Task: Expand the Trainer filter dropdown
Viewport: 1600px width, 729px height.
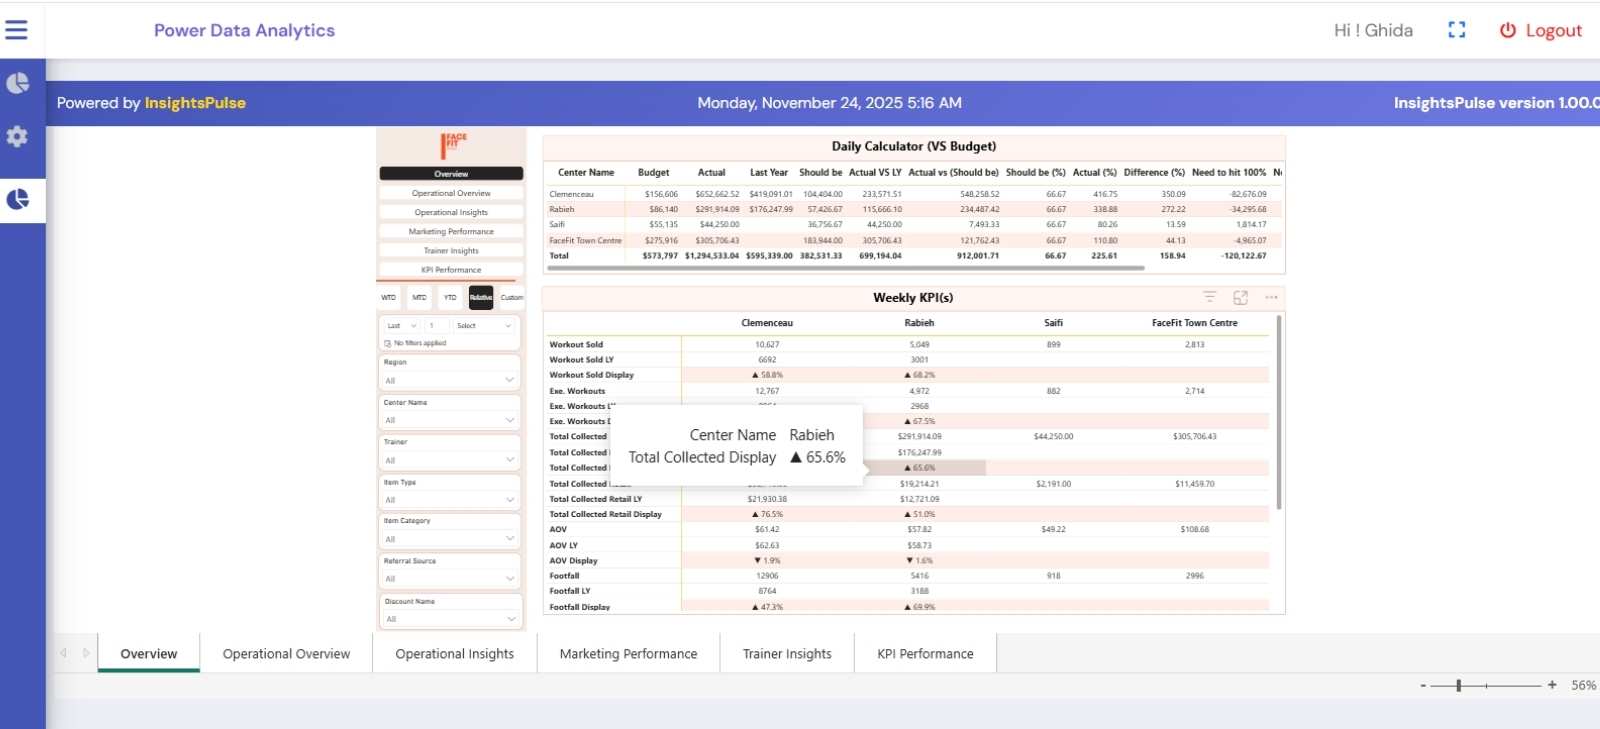Action: (450, 460)
